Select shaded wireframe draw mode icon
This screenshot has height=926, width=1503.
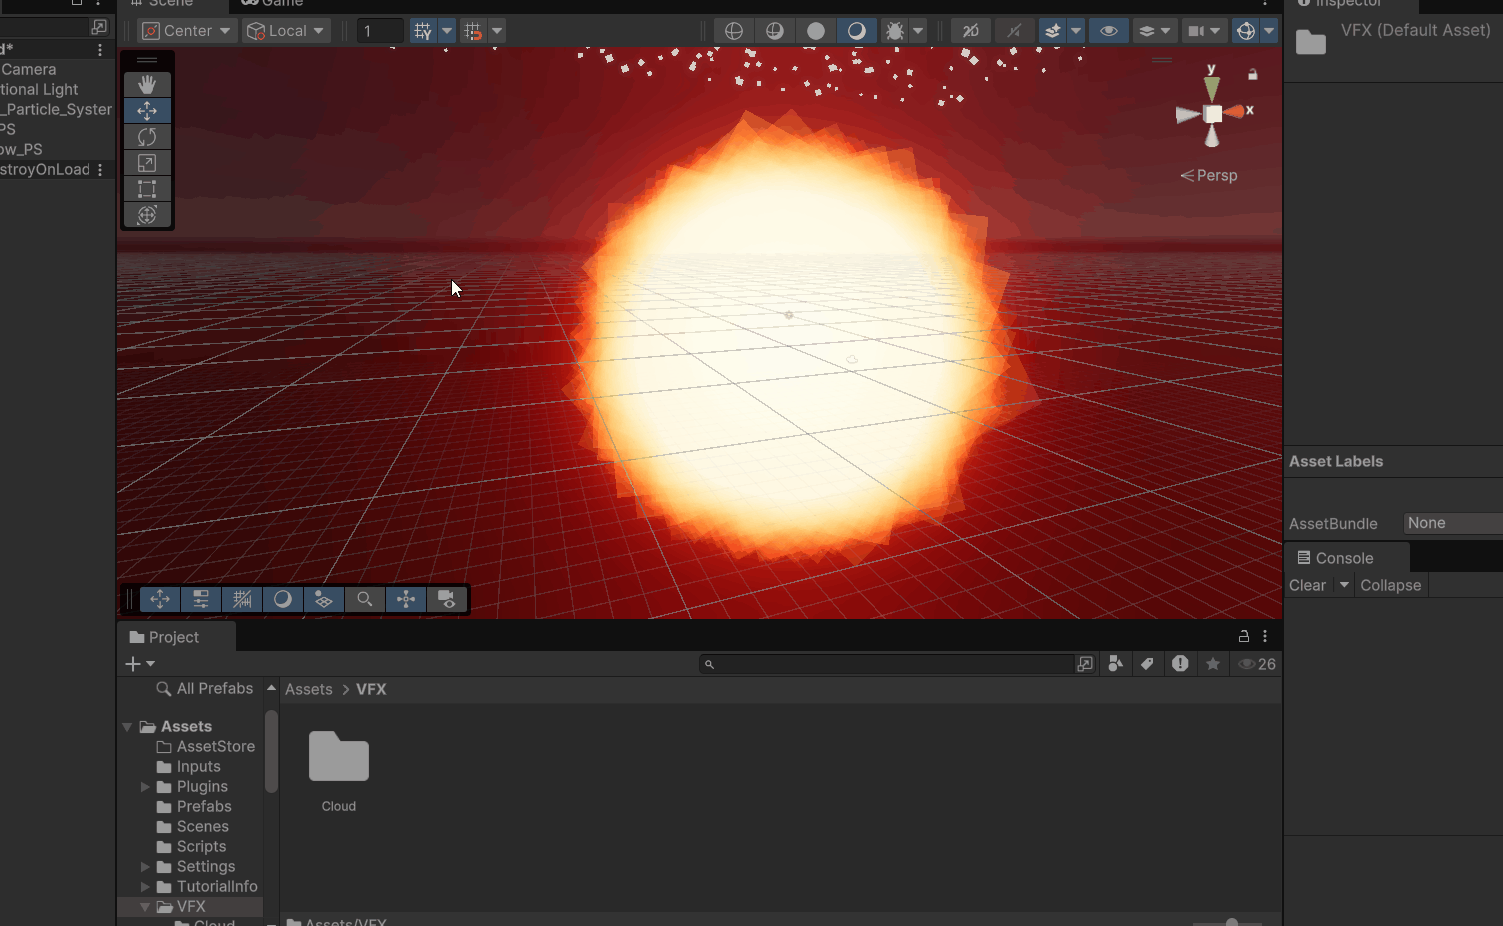point(775,31)
